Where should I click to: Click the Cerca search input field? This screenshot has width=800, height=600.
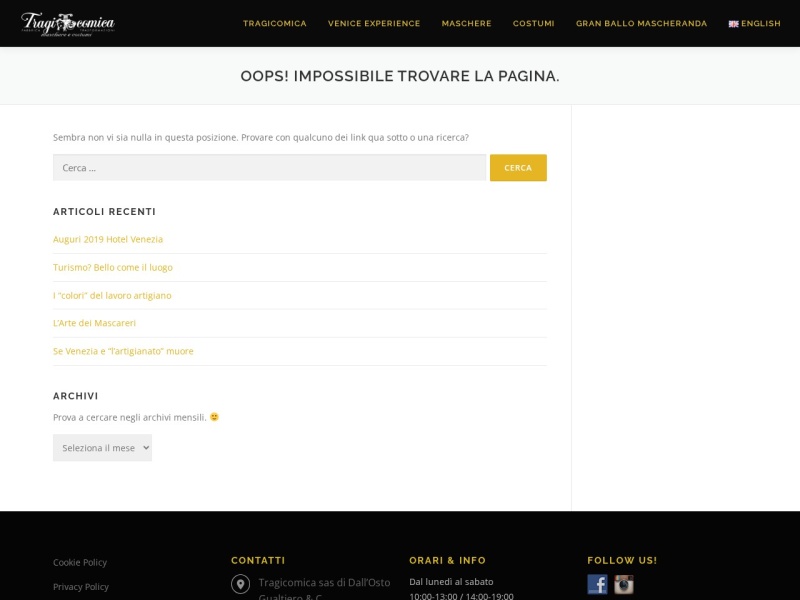(269, 168)
